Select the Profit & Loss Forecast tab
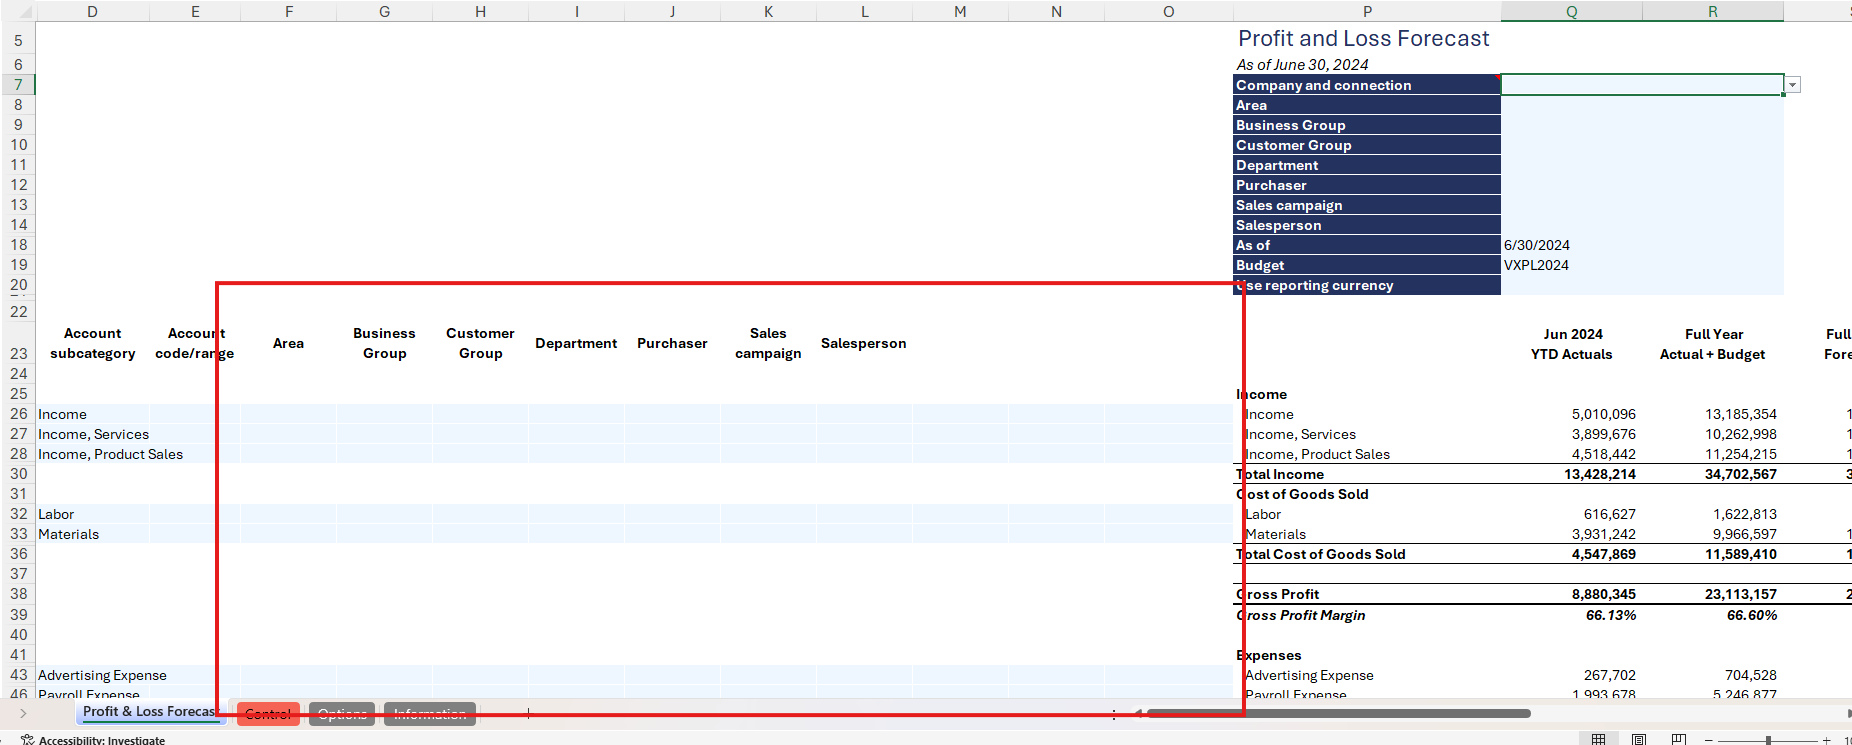Screen dimensions: 1852x745 [x=148, y=712]
